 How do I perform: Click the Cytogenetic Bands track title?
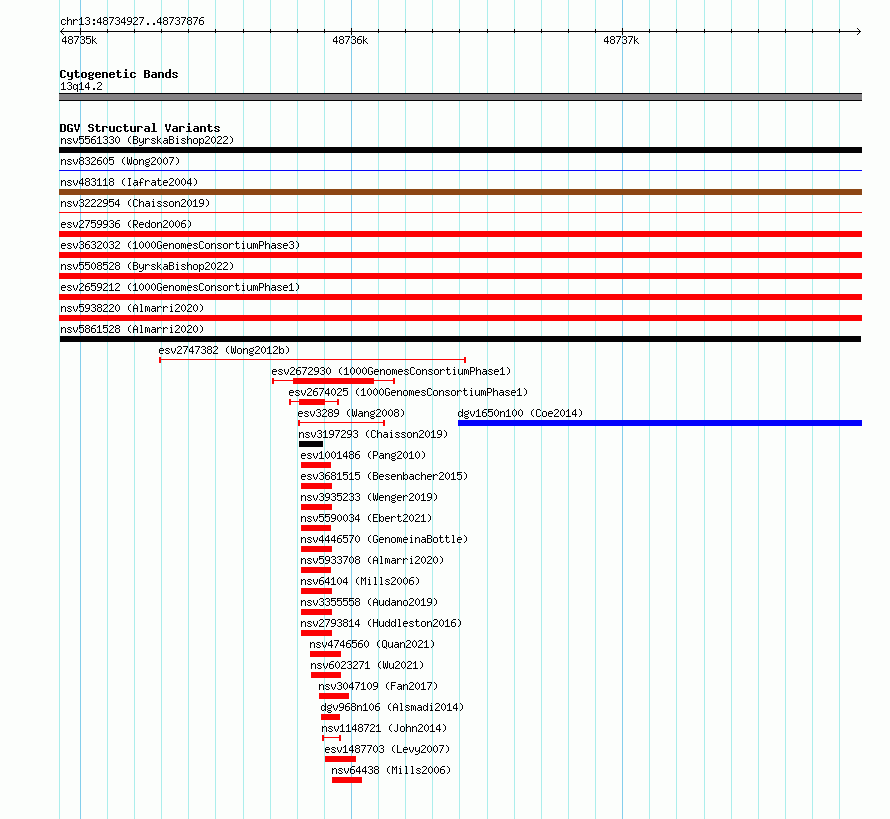[x=119, y=74]
